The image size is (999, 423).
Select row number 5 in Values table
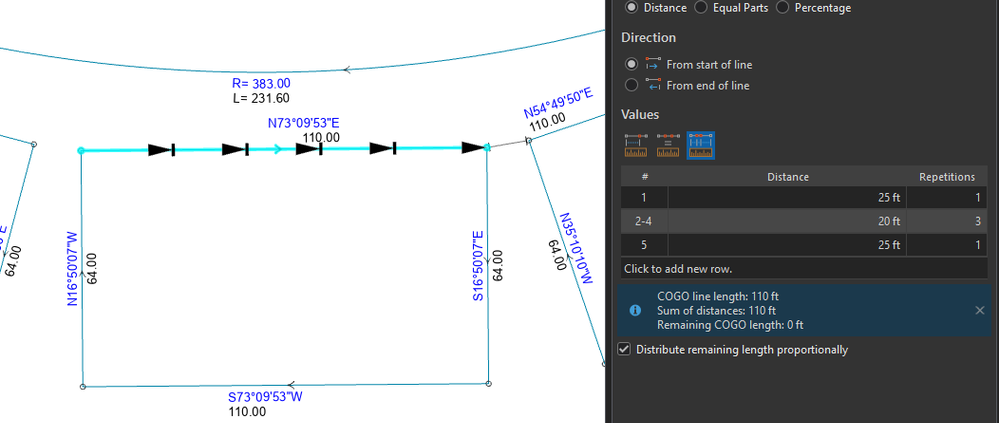[645, 245]
